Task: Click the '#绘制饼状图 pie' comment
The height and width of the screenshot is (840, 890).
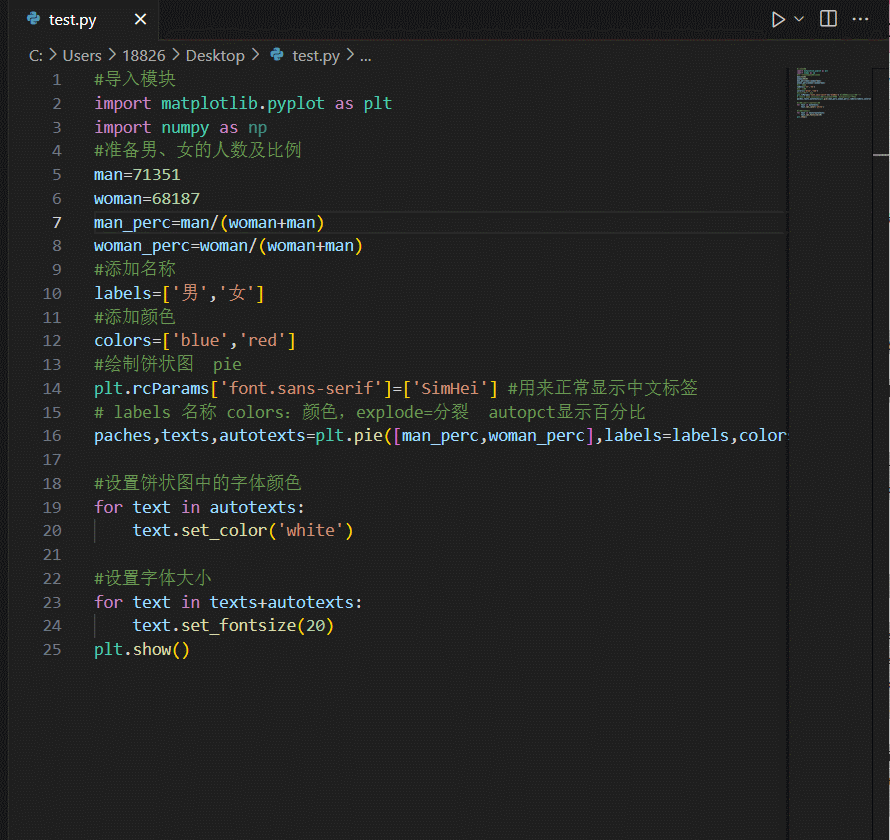Action: tap(168, 364)
